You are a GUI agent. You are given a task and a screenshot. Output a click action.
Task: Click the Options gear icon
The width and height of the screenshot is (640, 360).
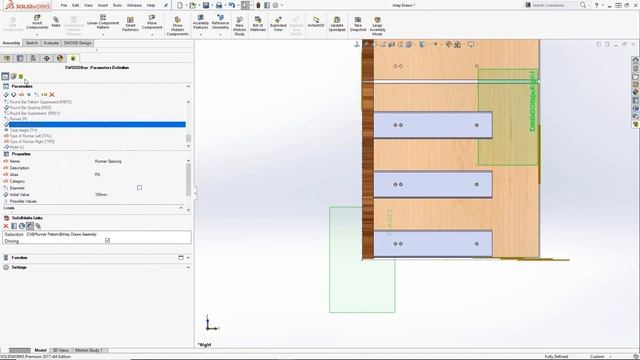(x=276, y=5)
